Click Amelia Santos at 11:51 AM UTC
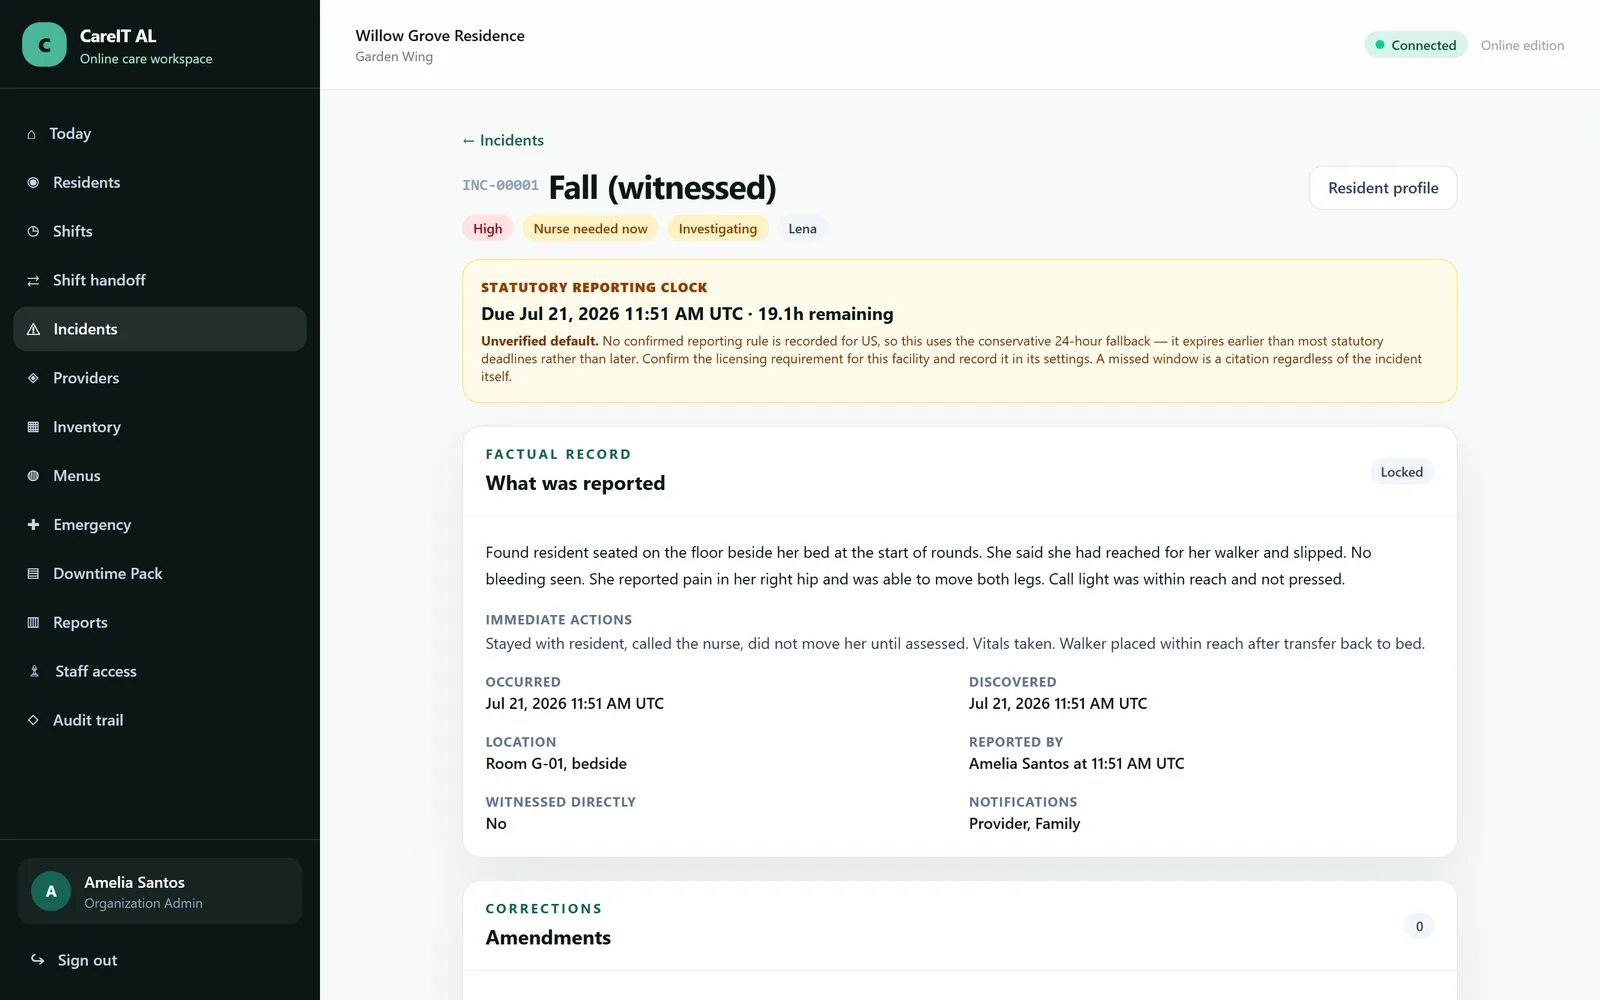The height and width of the screenshot is (1000, 1600). point(1076,764)
